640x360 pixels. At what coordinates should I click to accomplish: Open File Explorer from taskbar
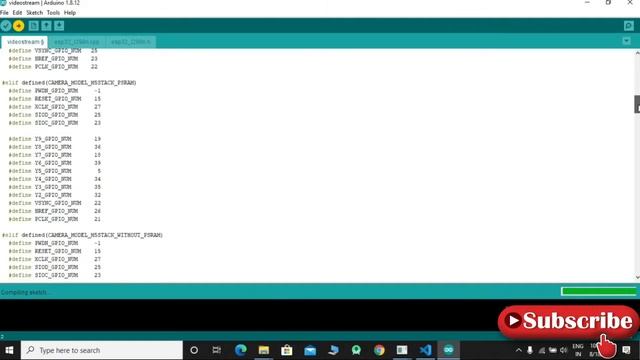[264, 350]
